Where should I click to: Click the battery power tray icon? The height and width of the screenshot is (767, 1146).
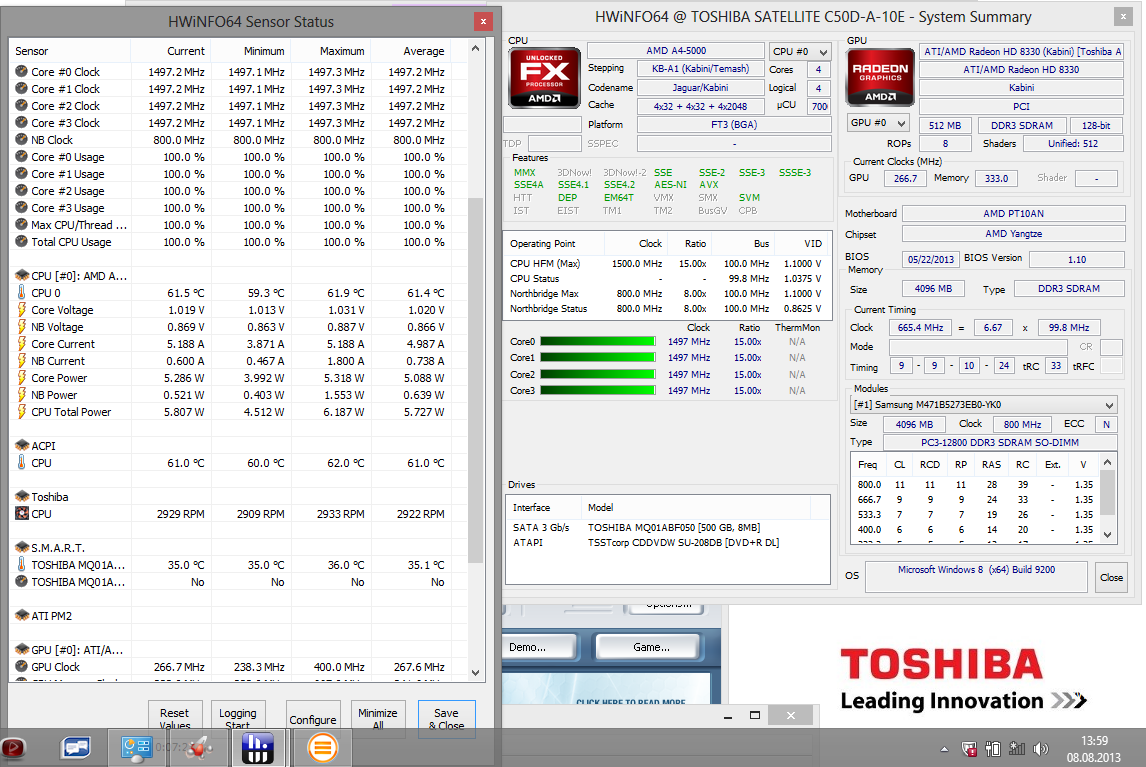click(993, 749)
